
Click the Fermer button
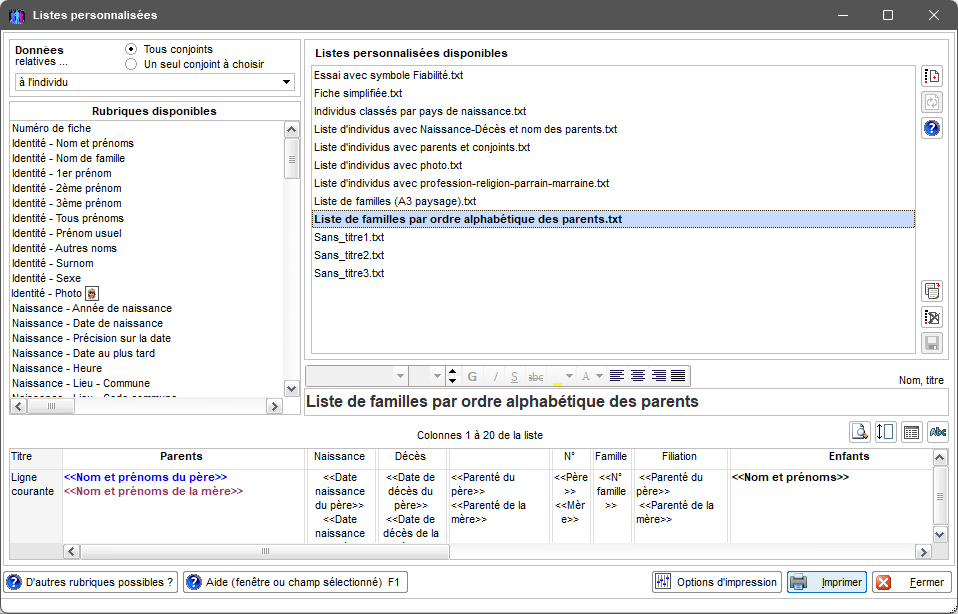point(912,582)
